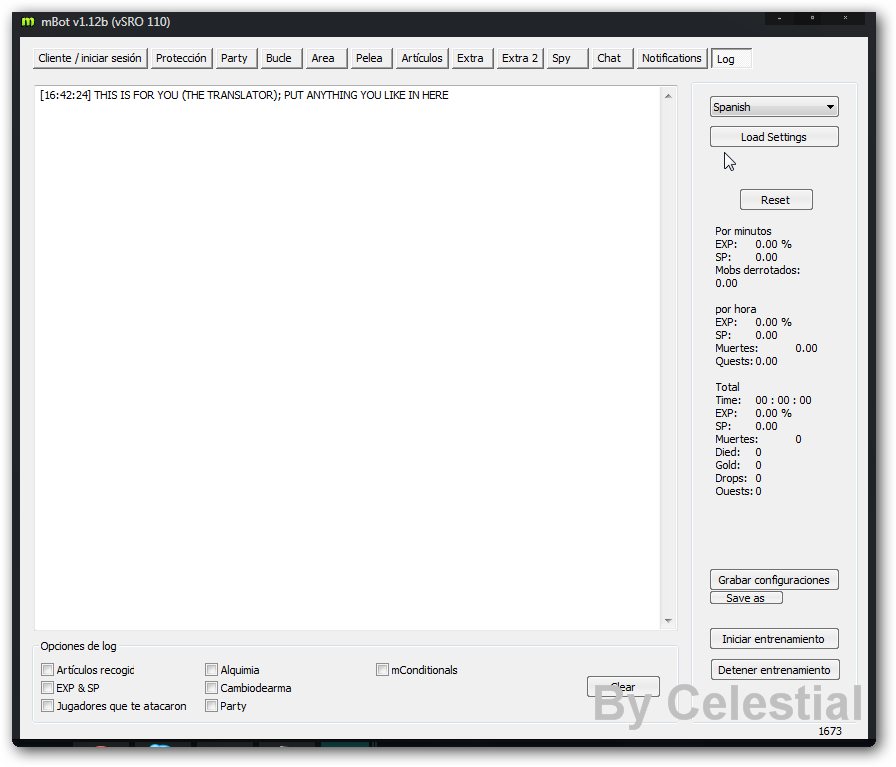Start training with Iniciar entrenamiento
The width and height of the screenshot is (896, 767).
click(x=774, y=639)
